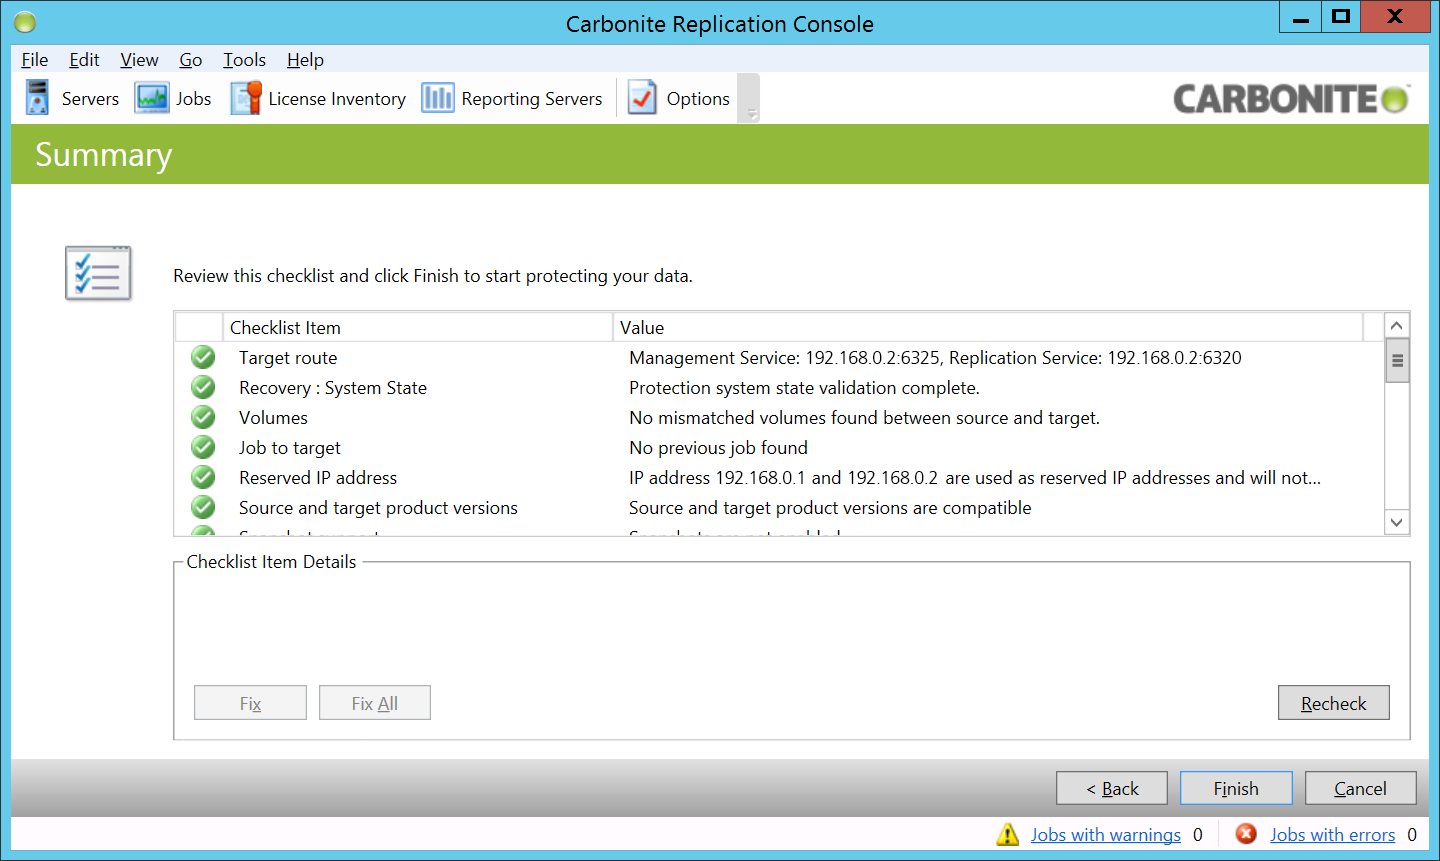Open the Jobs chart icon

[x=152, y=98]
